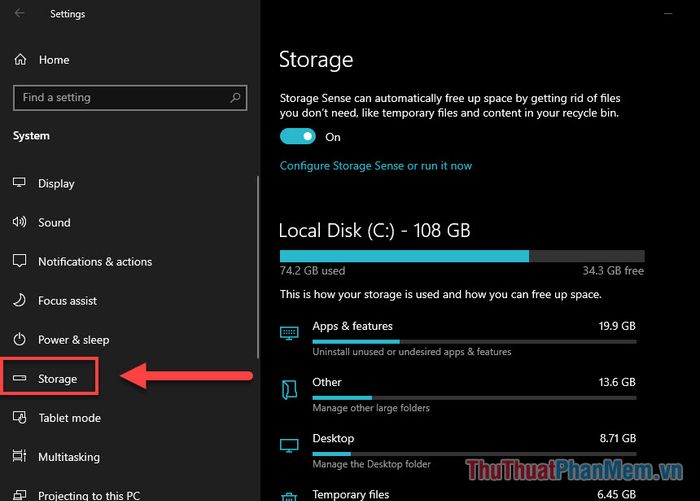The height and width of the screenshot is (501, 700).
Task: Click the Focus assist moon icon
Action: [19, 300]
